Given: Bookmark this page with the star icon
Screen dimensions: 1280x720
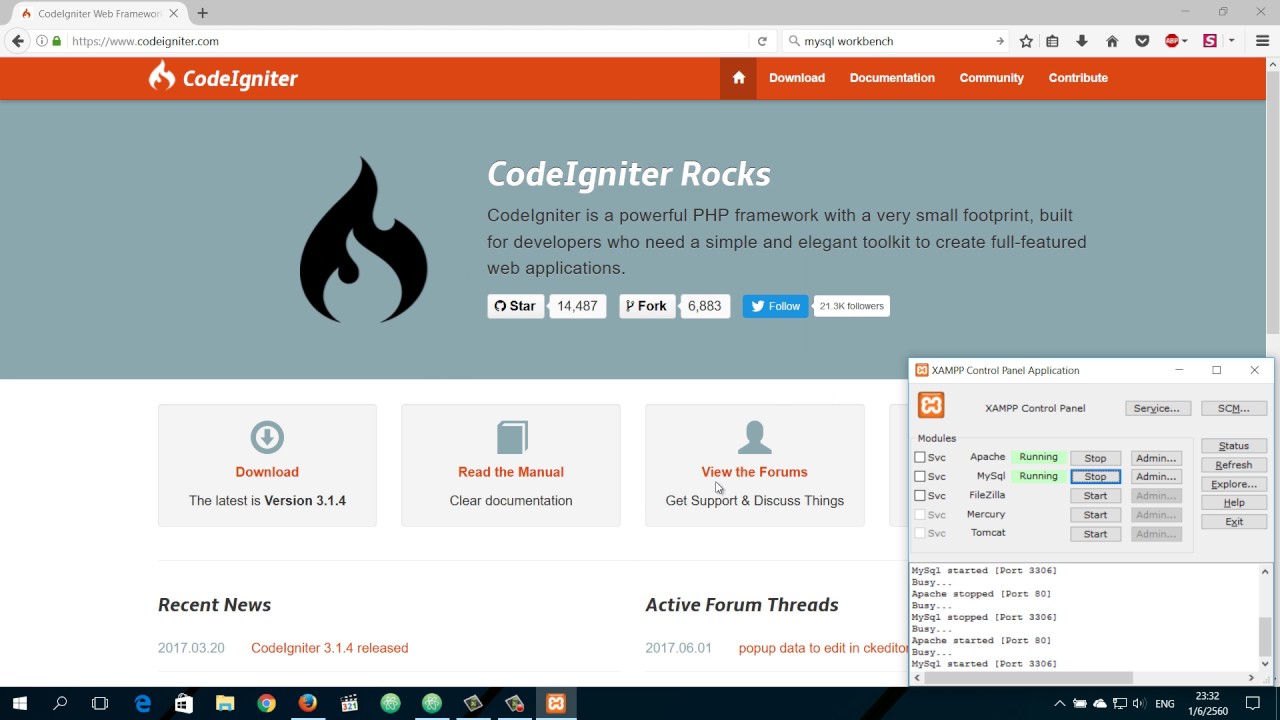Looking at the screenshot, I should click(1026, 41).
